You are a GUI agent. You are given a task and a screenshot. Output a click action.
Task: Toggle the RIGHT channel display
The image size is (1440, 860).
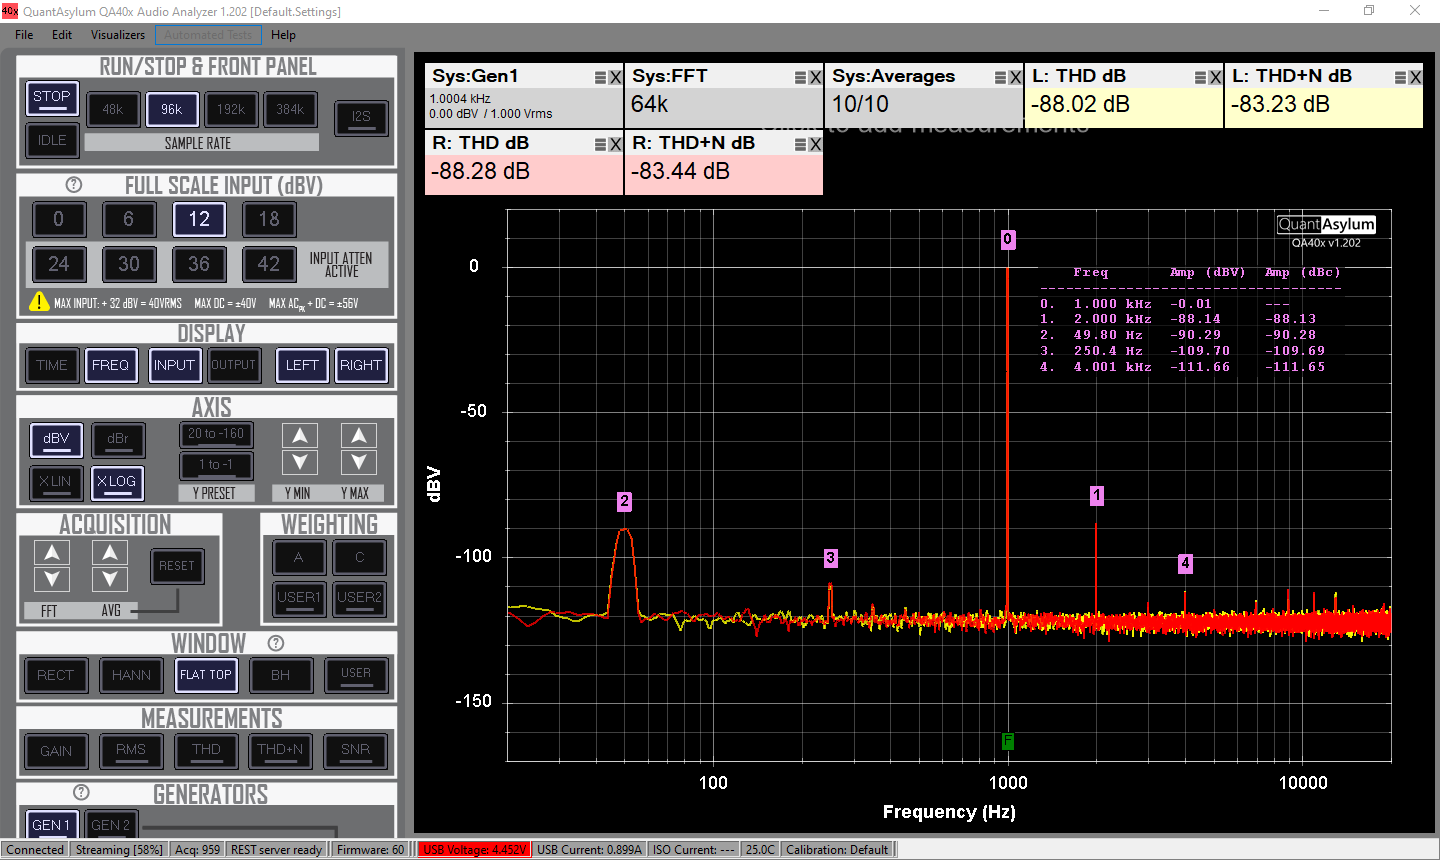[x=360, y=365]
